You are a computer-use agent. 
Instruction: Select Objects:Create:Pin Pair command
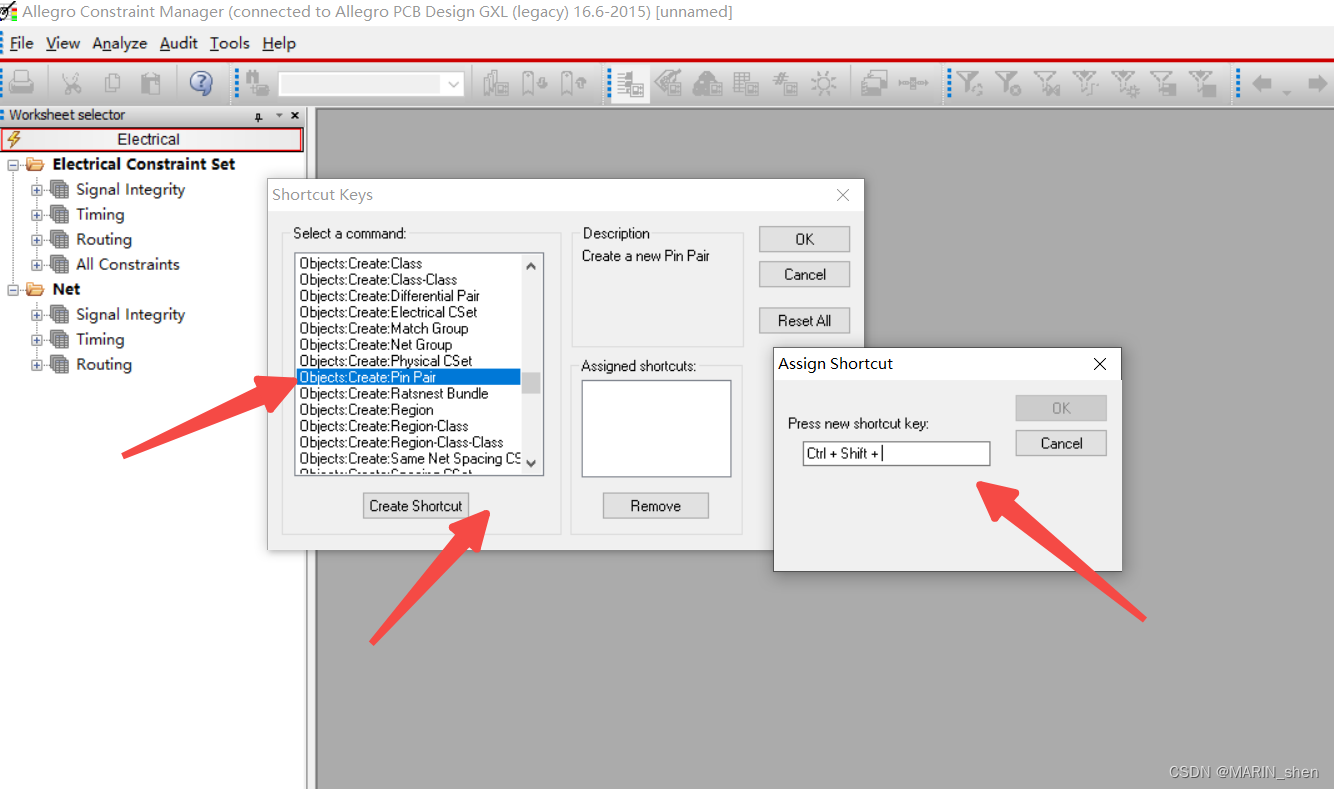pos(409,377)
